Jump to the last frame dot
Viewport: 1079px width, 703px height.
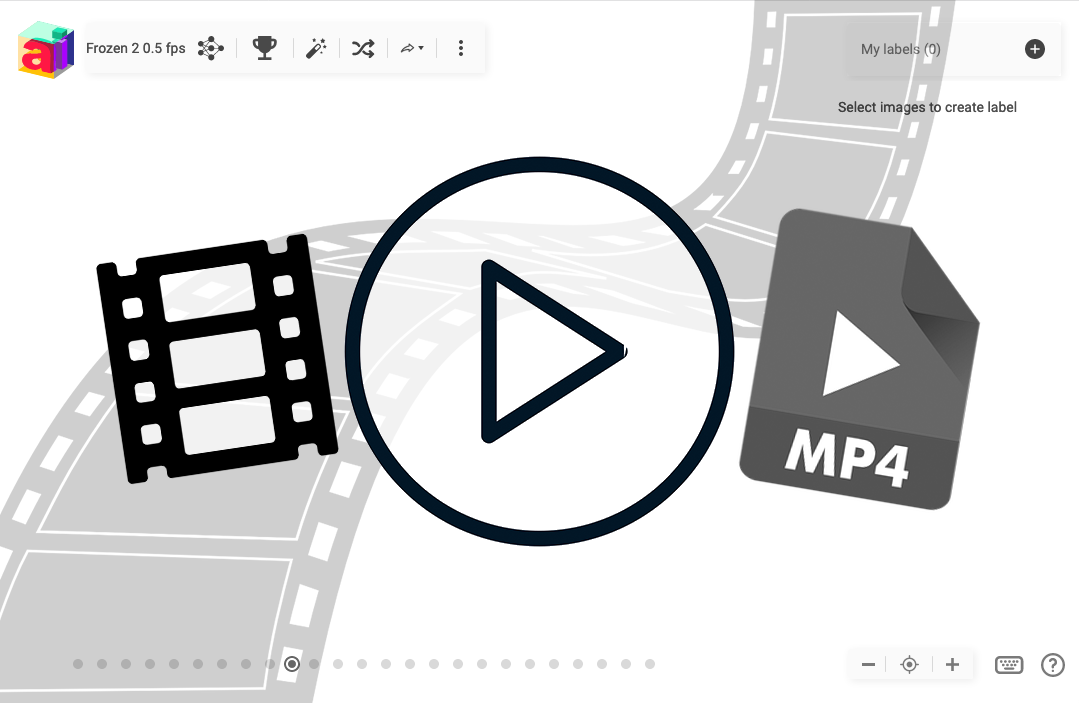(649, 664)
